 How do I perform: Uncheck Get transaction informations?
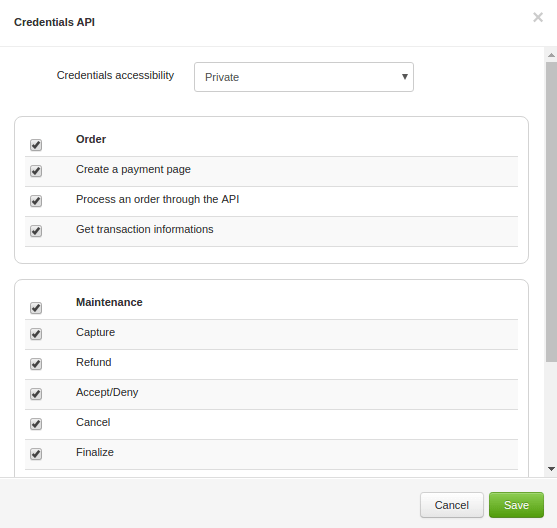coord(36,231)
